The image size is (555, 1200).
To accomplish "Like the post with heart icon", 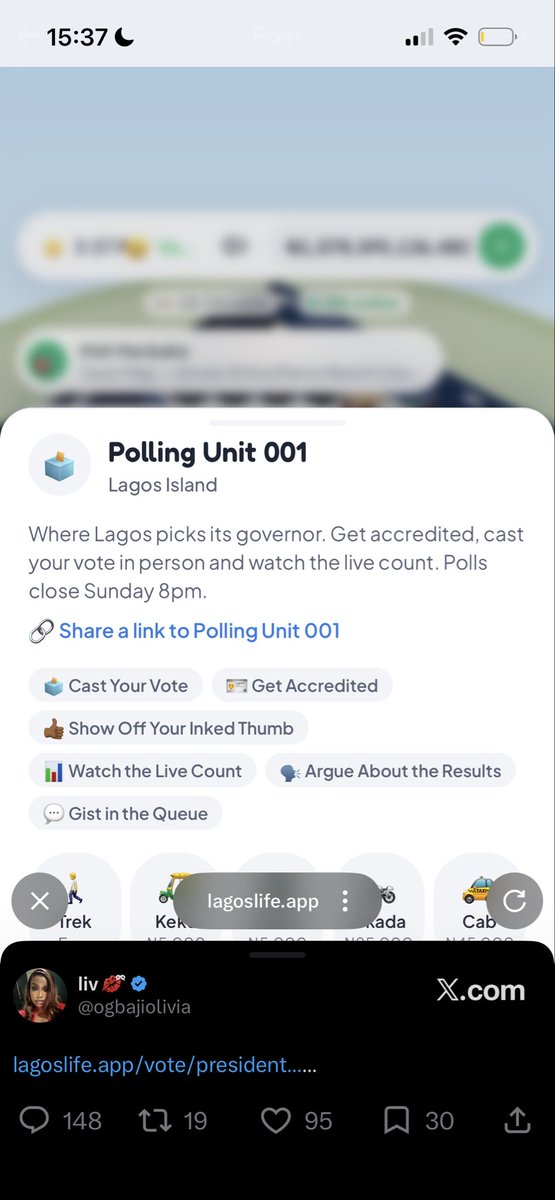I will [276, 1120].
